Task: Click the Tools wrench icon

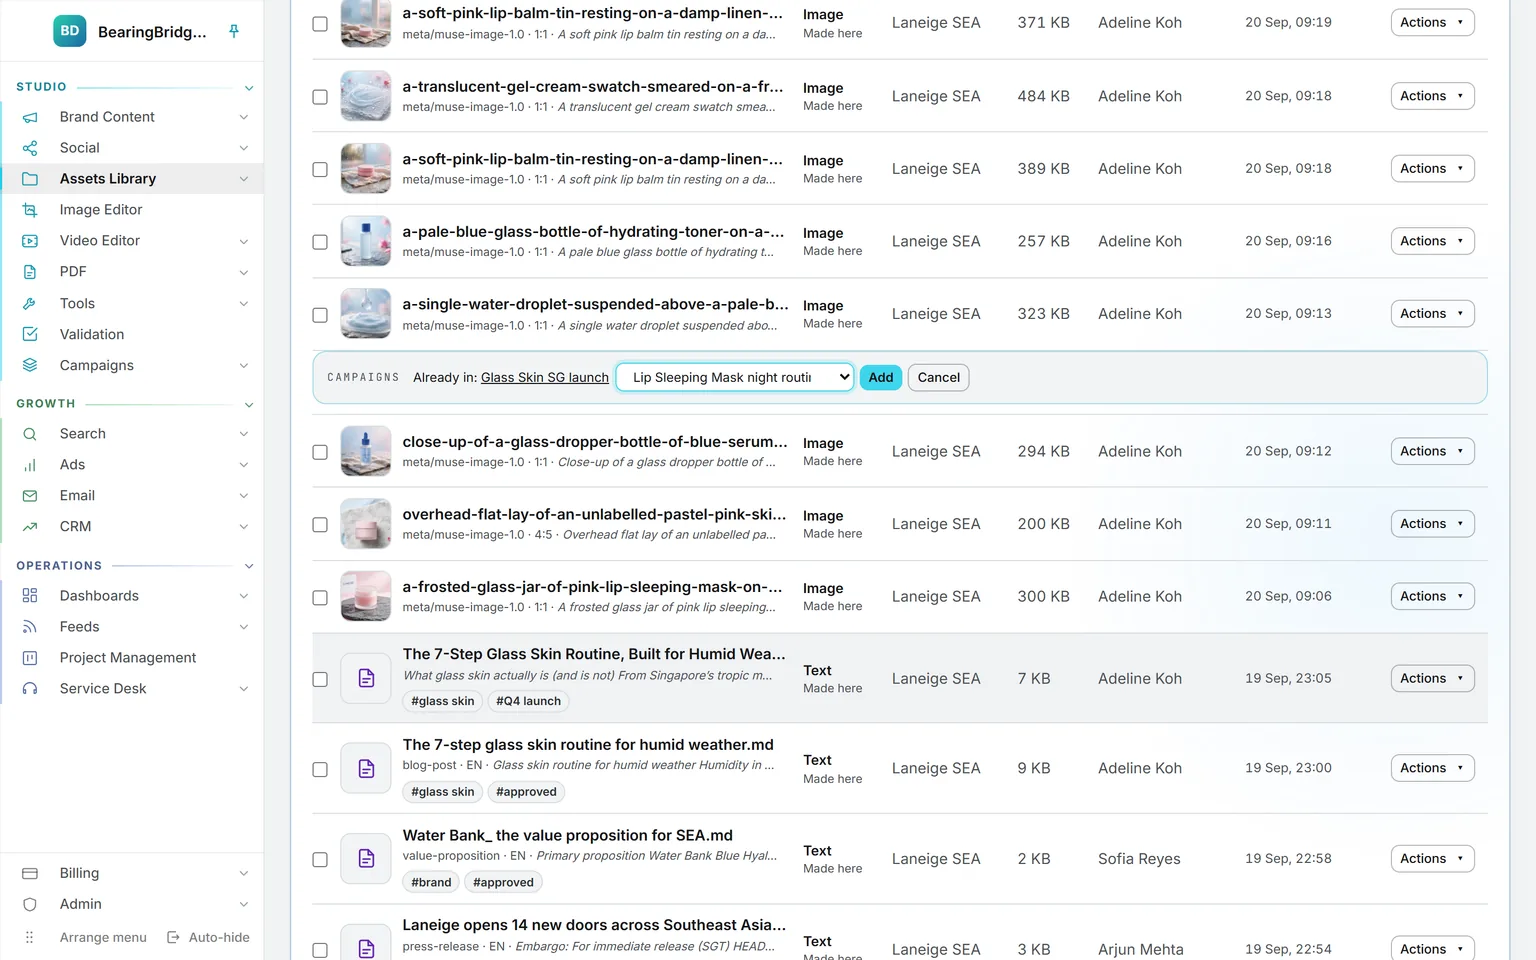Action: click(30, 303)
